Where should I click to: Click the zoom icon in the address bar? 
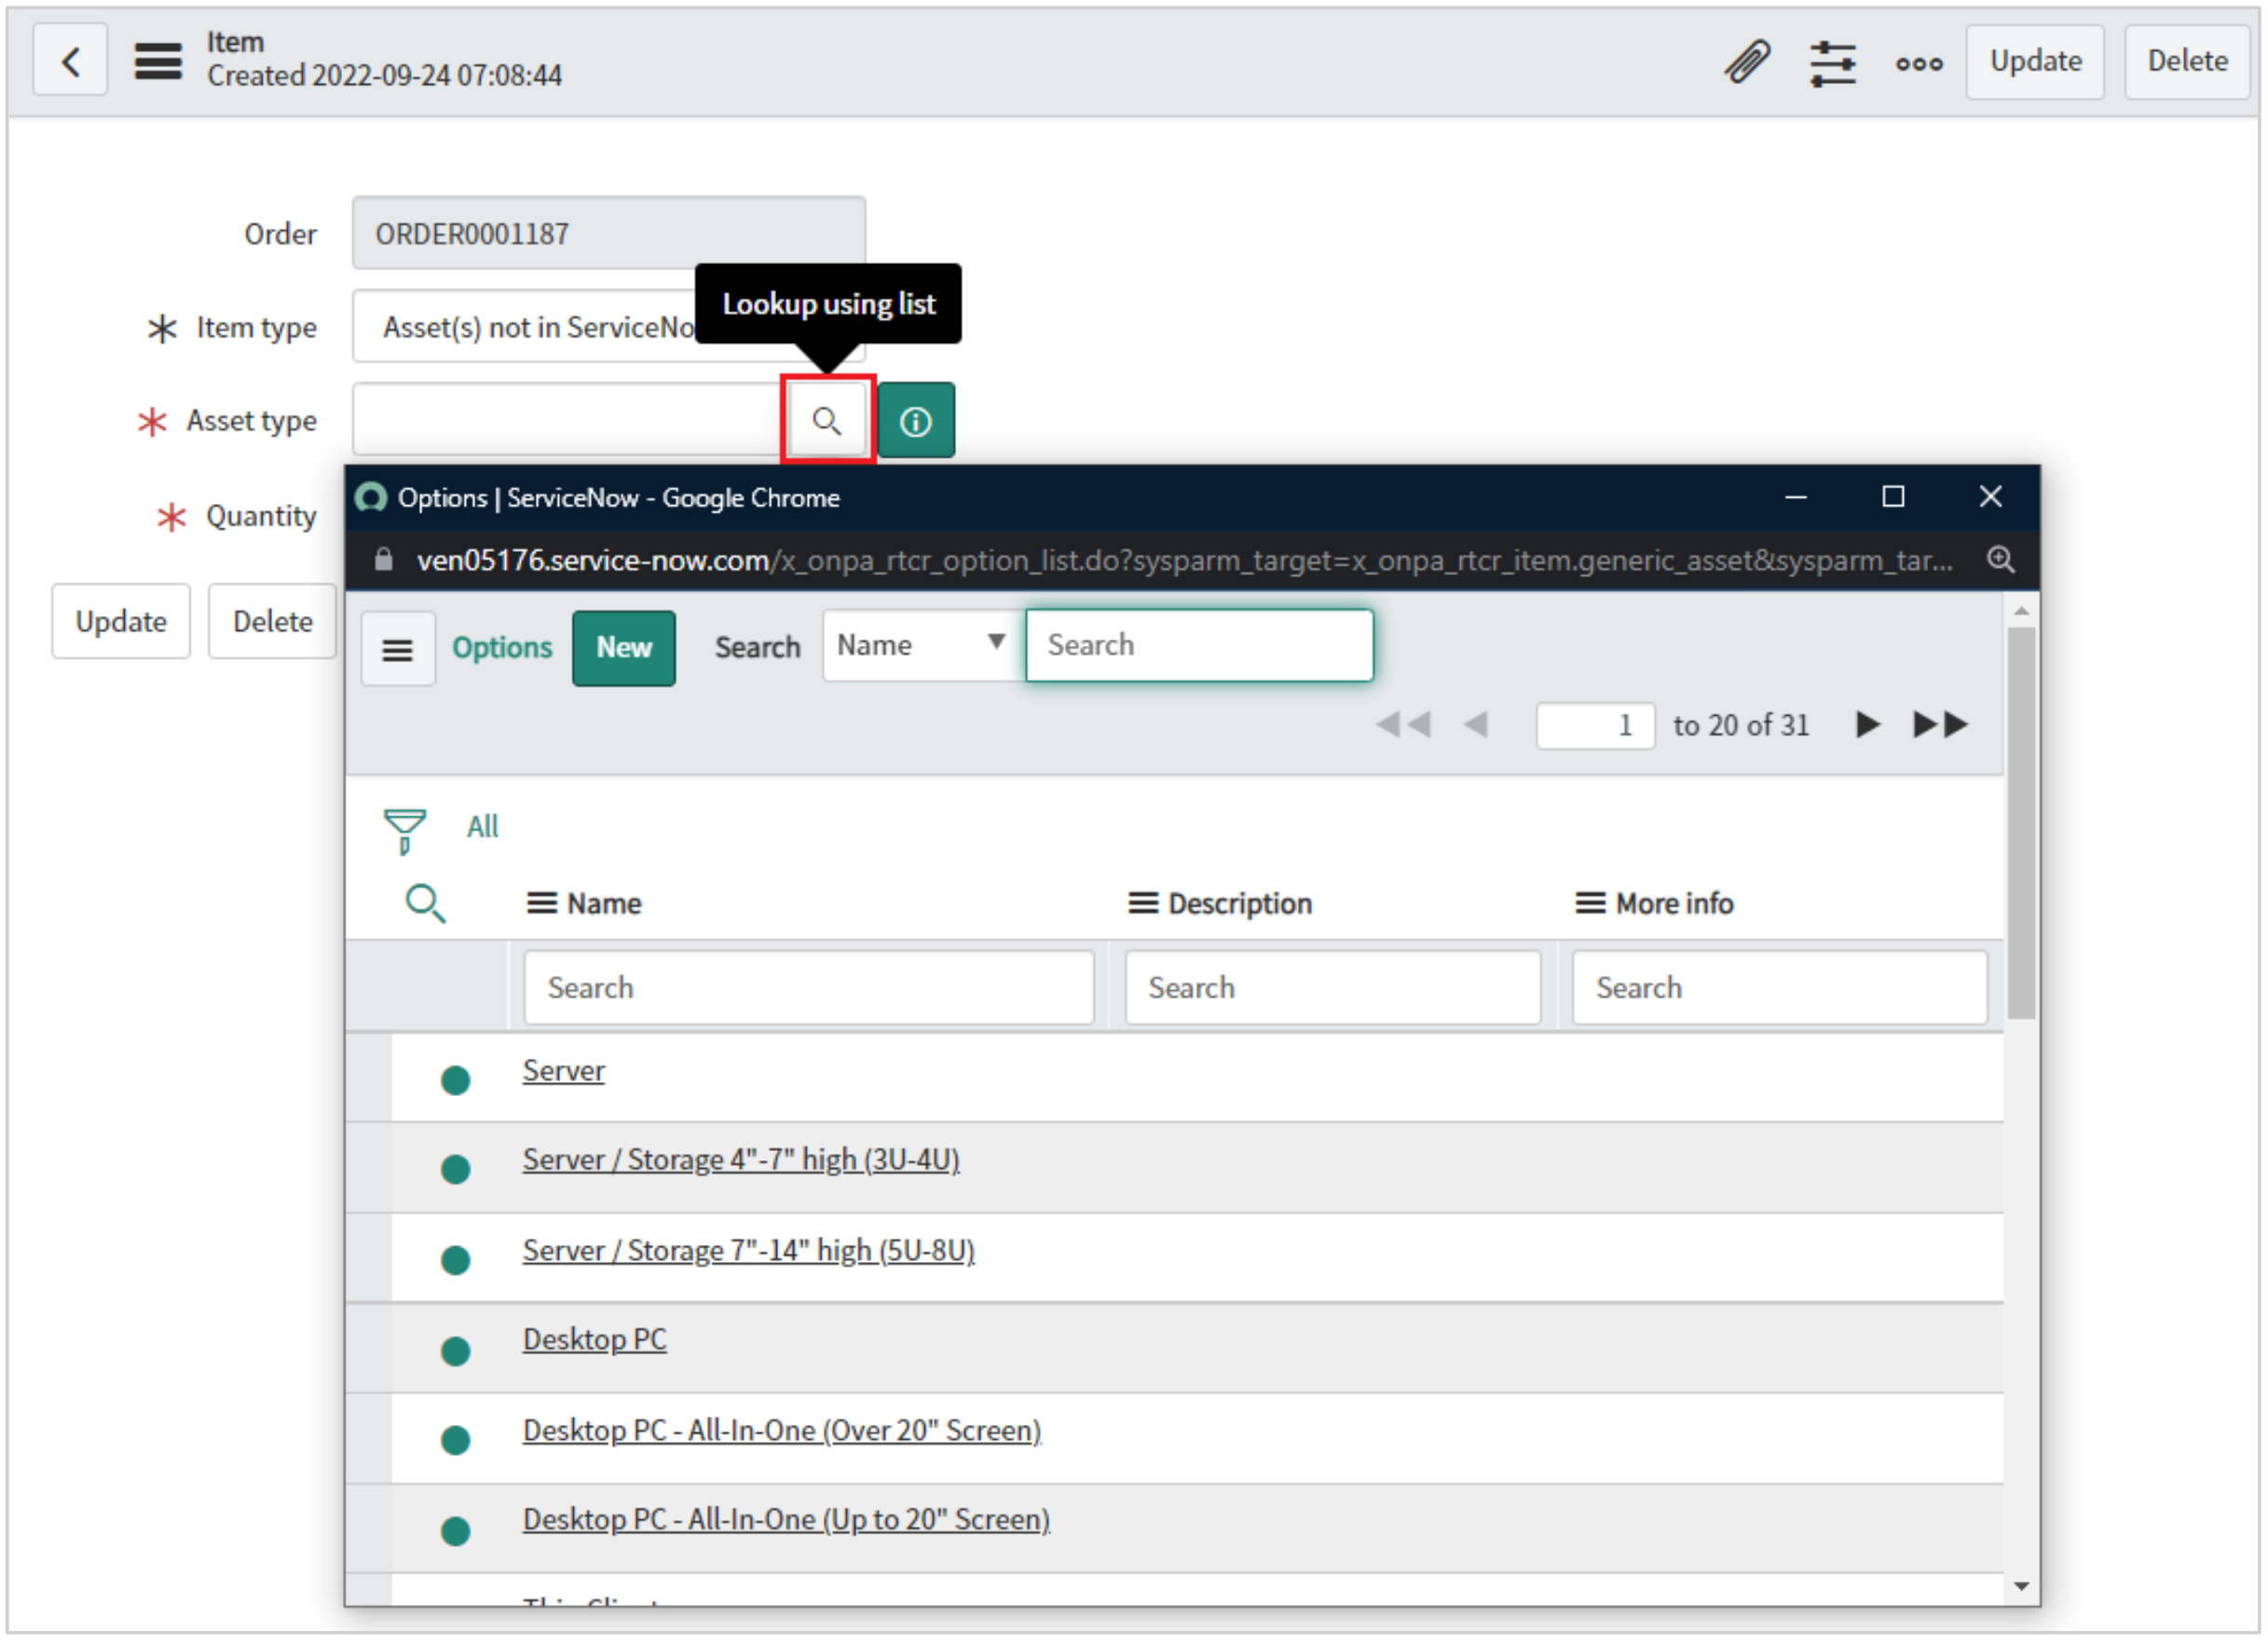(1999, 559)
